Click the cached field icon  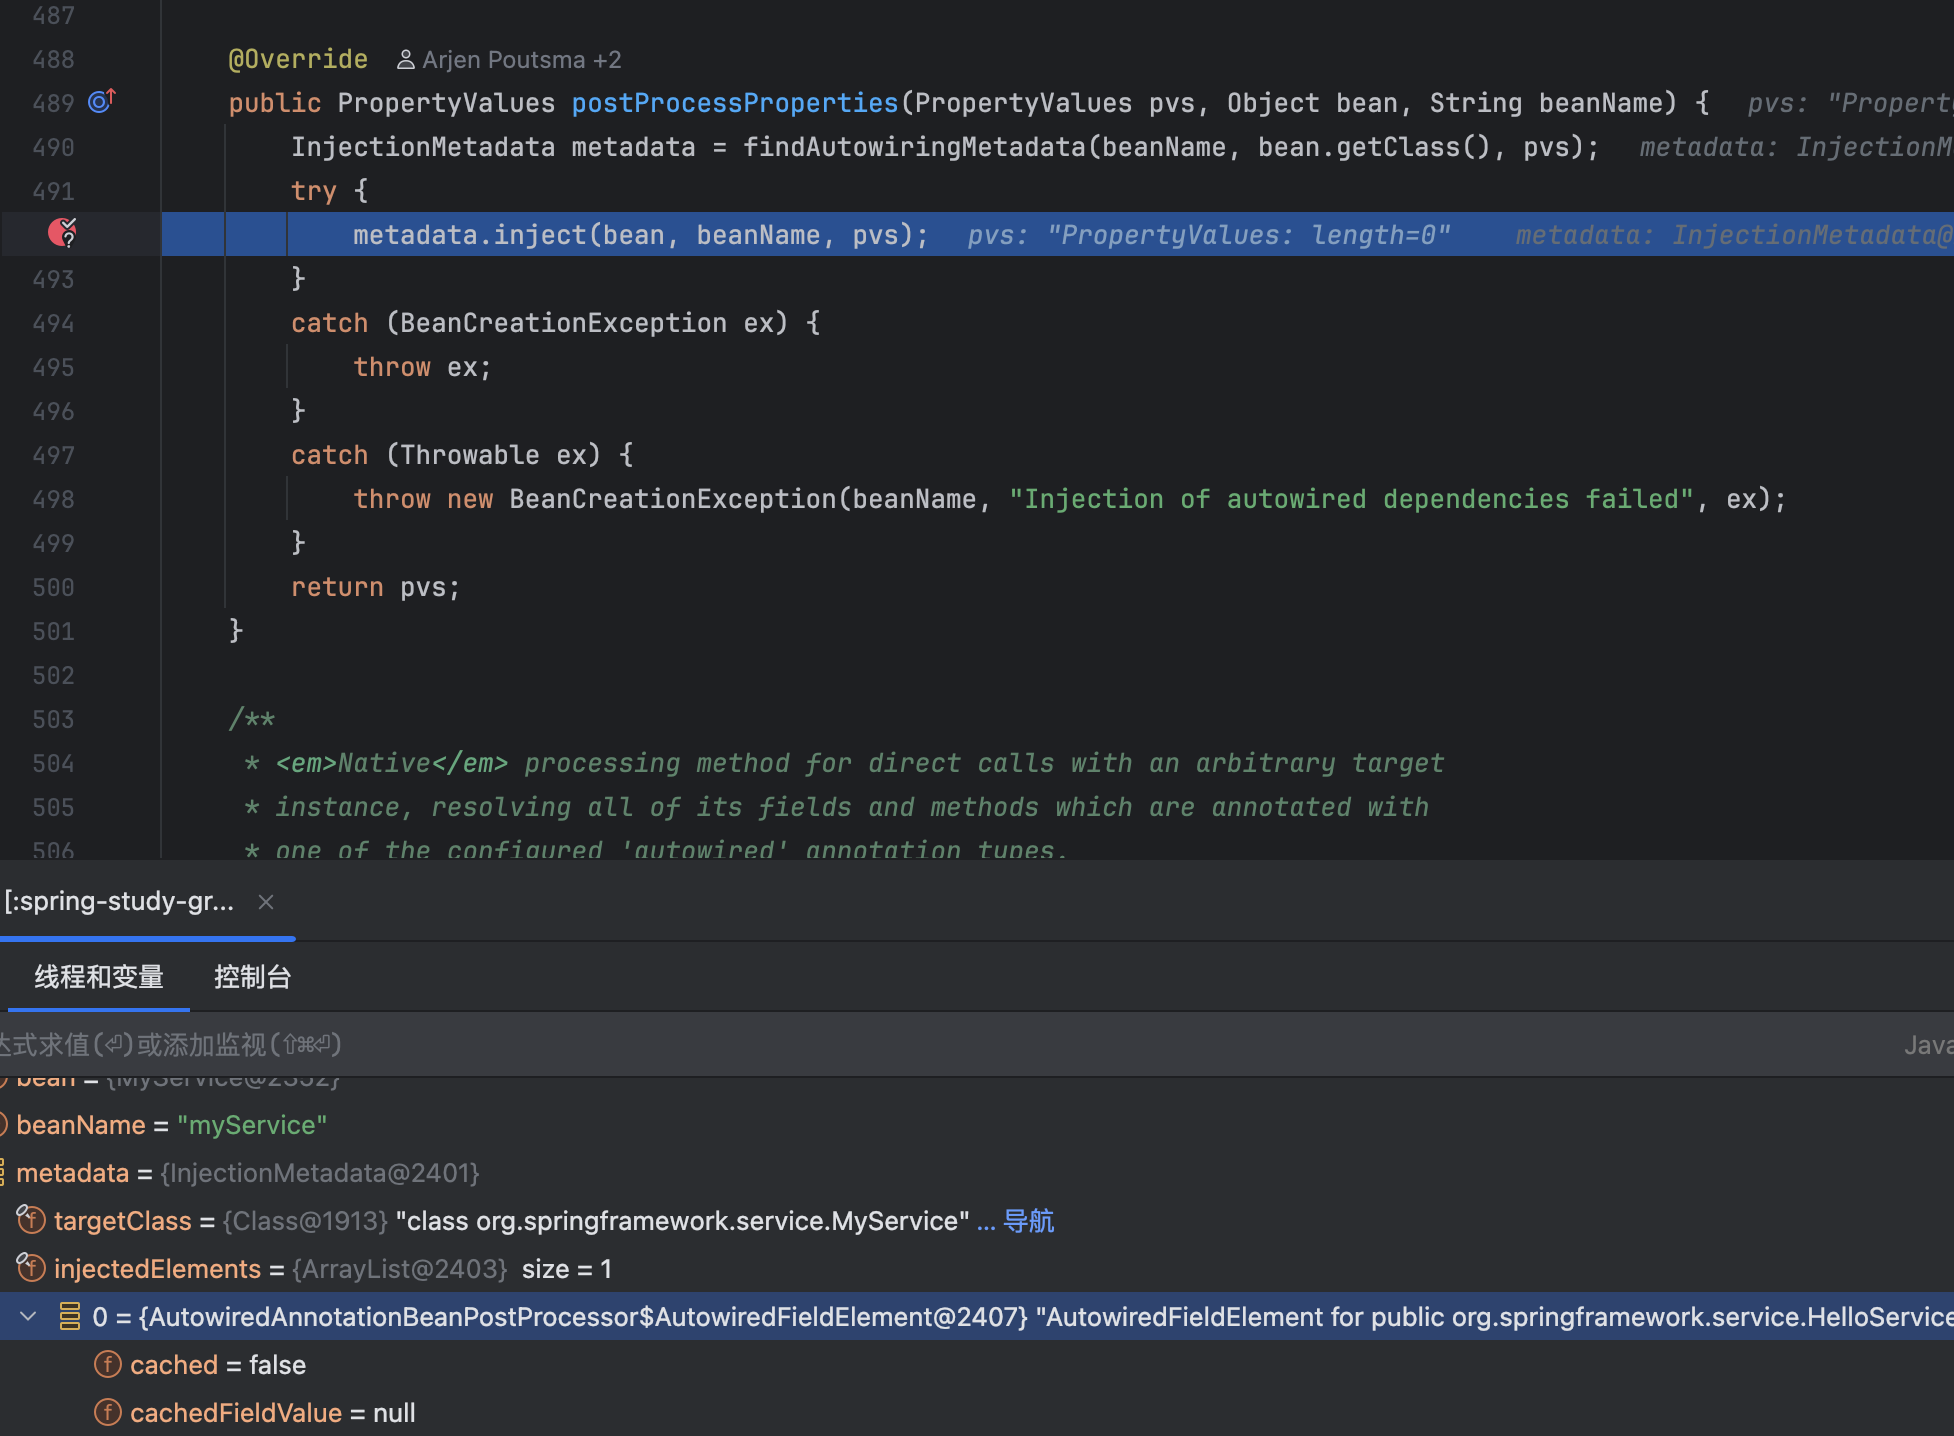tap(108, 1364)
